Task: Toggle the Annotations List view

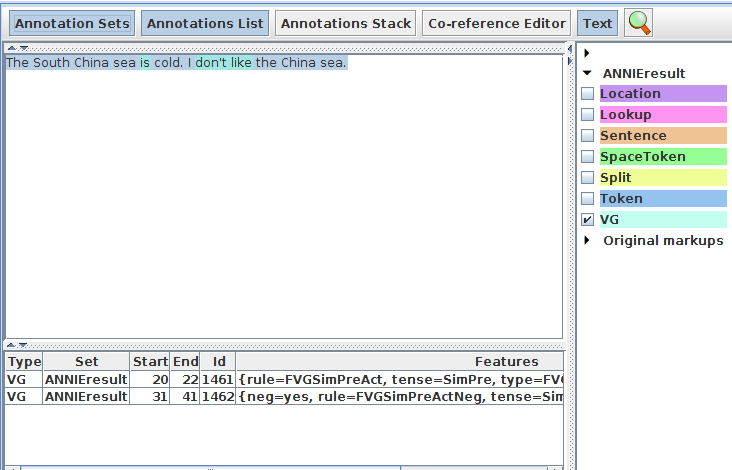Action: point(205,23)
